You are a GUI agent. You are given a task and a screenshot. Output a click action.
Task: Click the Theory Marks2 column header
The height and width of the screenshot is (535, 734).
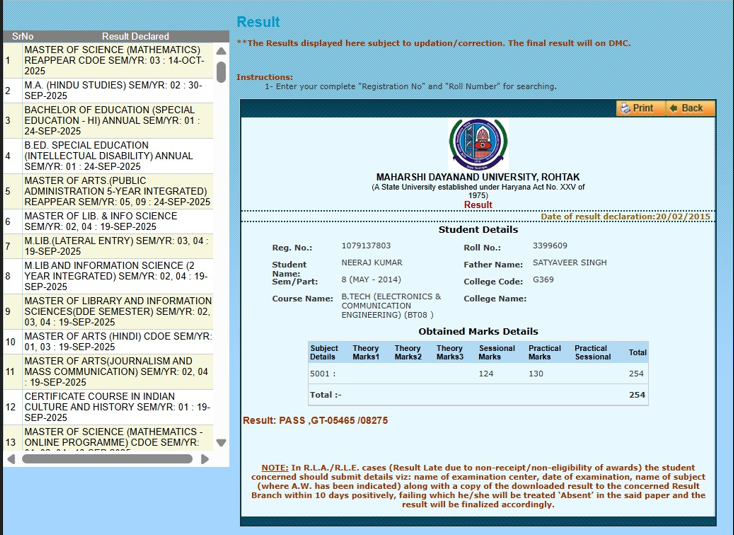pyautogui.click(x=408, y=352)
